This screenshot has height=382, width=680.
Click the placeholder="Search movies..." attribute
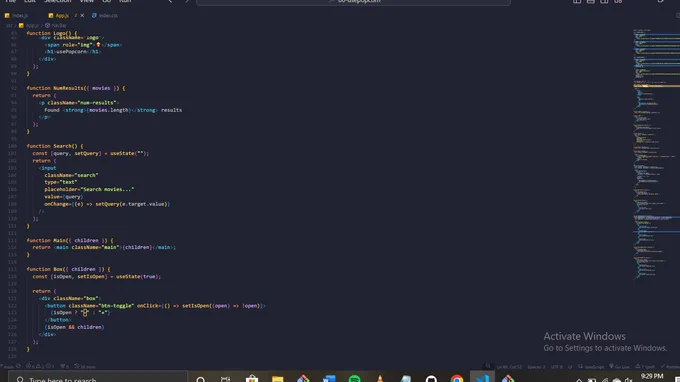(x=89, y=189)
